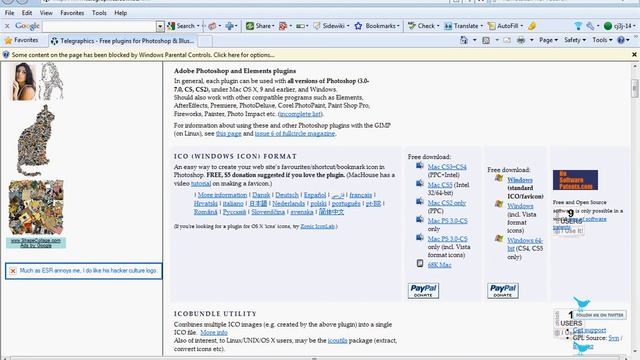Open the Safety dropdown menu
The width and height of the screenshot is (640, 360).
pos(575,40)
